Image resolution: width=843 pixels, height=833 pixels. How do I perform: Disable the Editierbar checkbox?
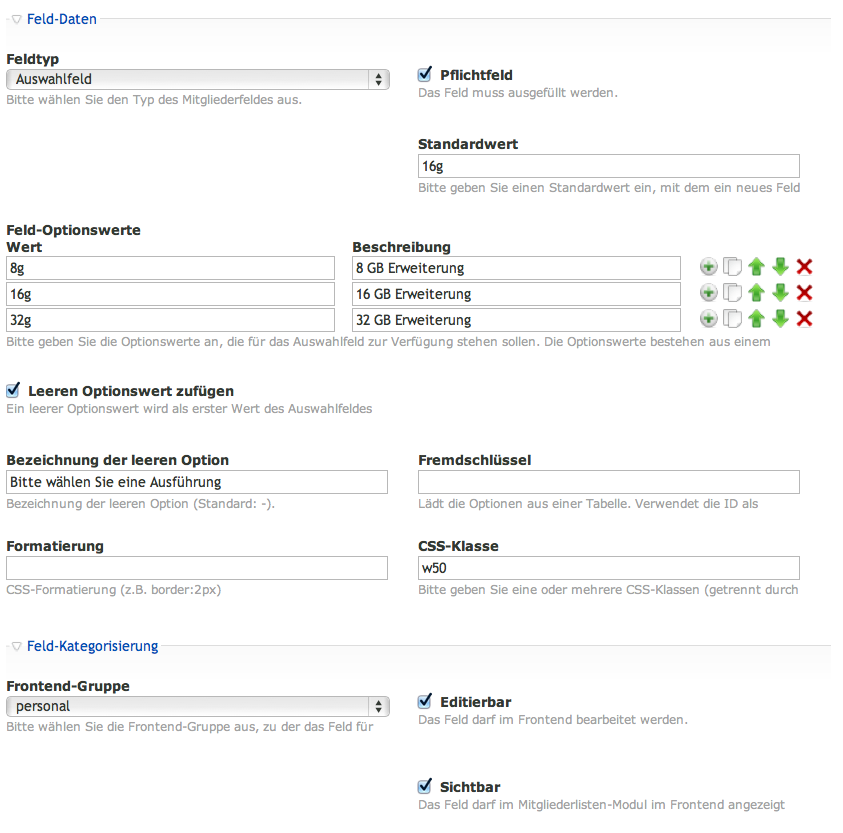[x=425, y=701]
